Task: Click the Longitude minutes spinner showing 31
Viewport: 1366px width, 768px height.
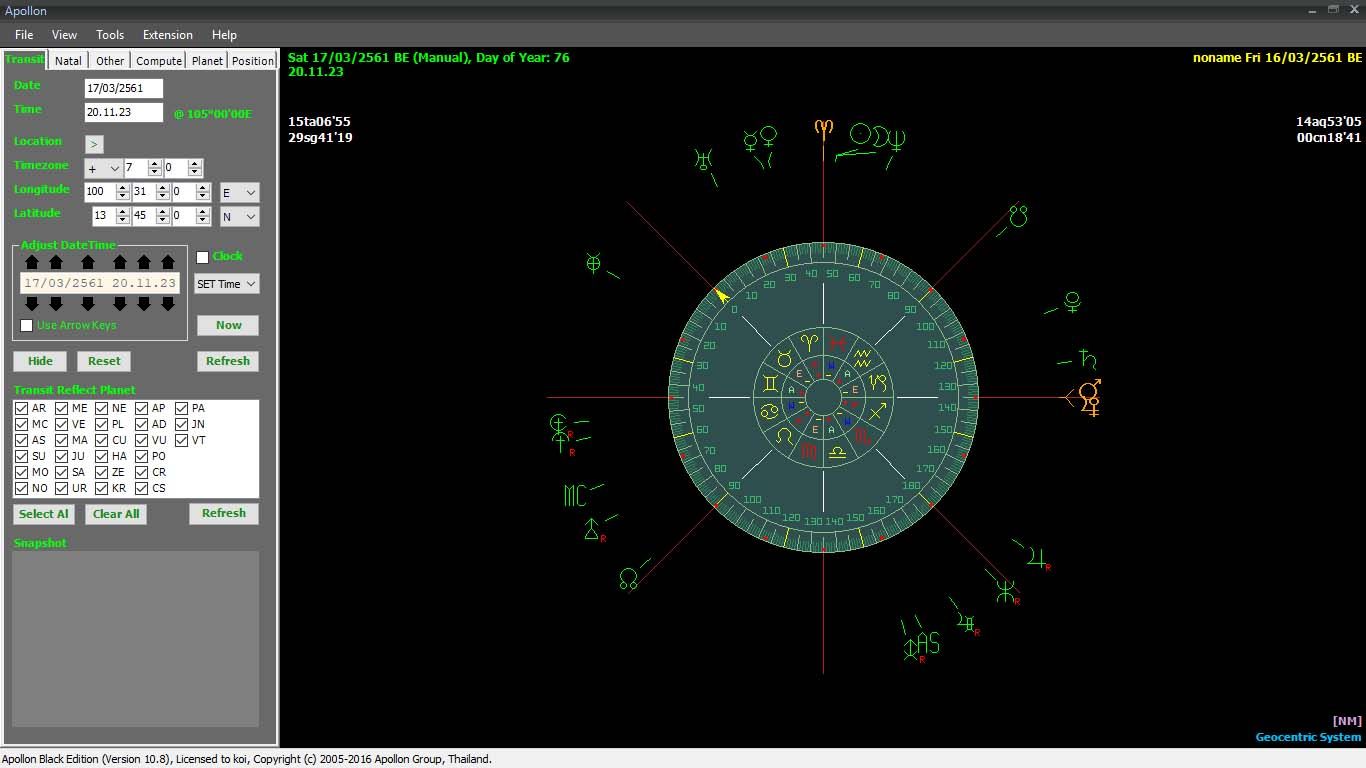Action: pos(151,192)
